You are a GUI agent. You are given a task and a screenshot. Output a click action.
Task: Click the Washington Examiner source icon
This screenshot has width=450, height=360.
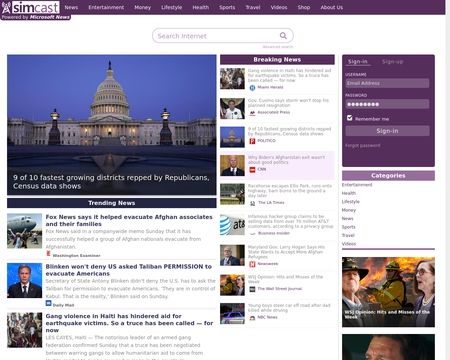[48, 254]
